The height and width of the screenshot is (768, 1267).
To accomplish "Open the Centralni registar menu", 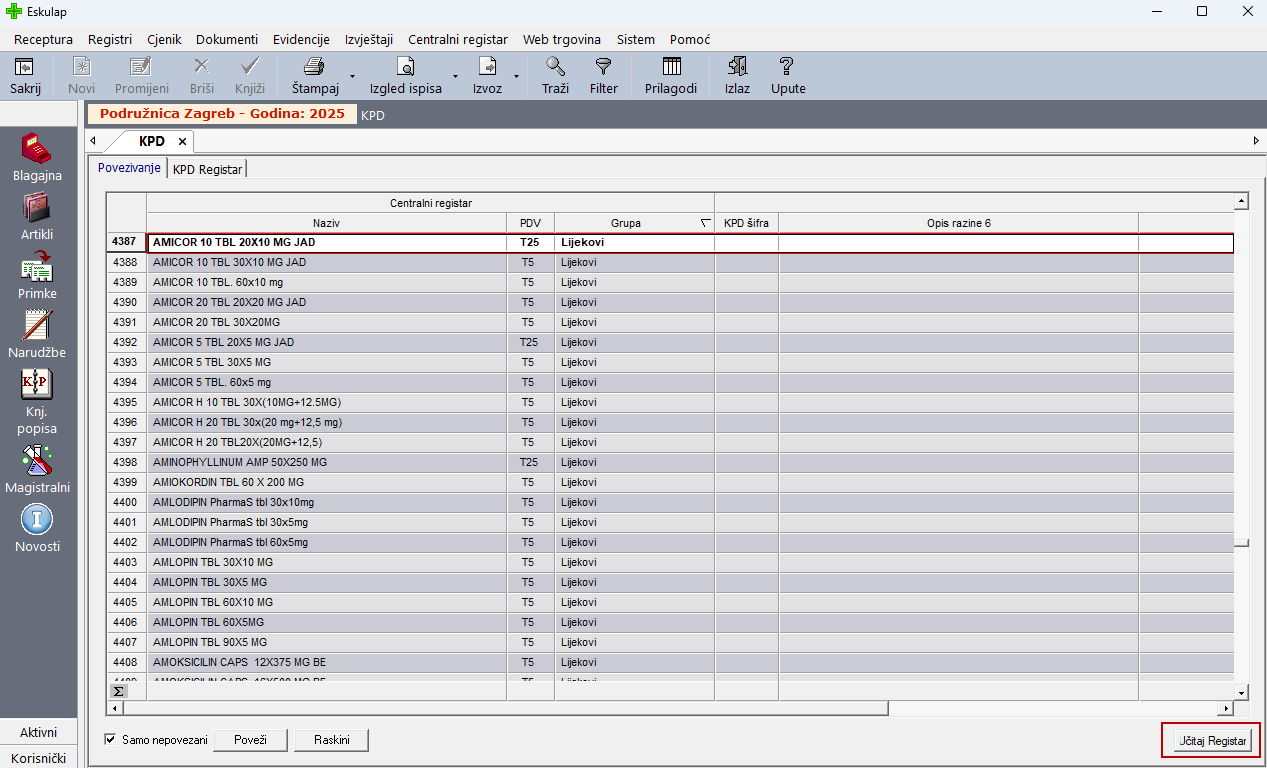I will (457, 39).
